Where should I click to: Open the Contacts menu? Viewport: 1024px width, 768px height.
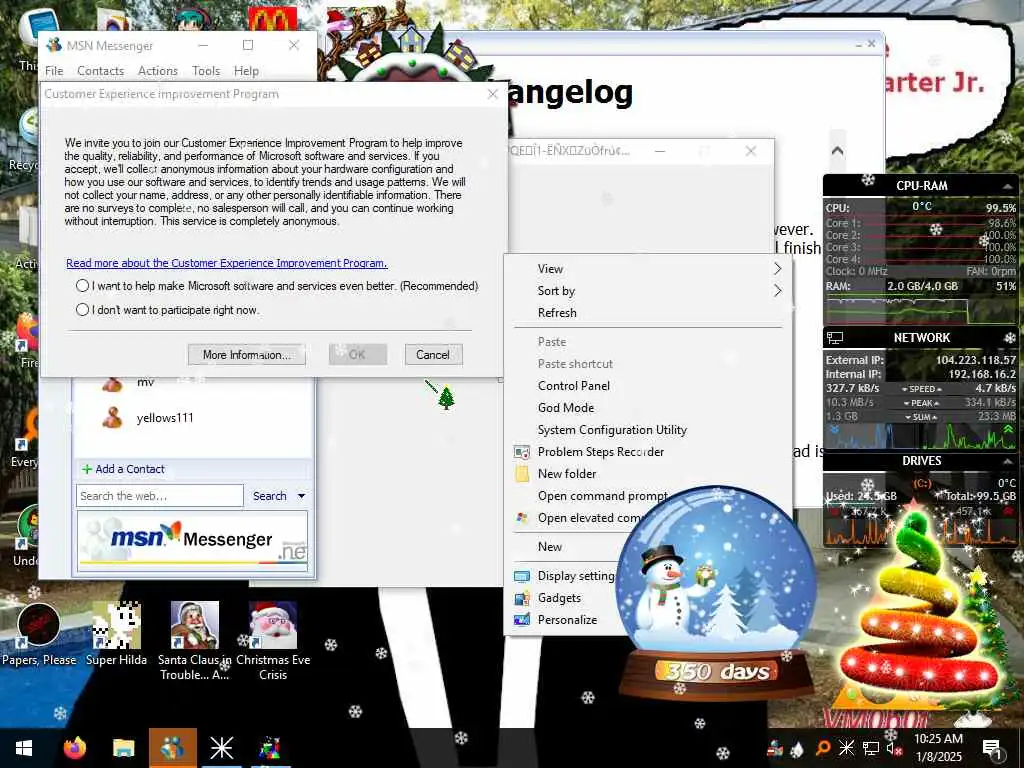(x=100, y=71)
